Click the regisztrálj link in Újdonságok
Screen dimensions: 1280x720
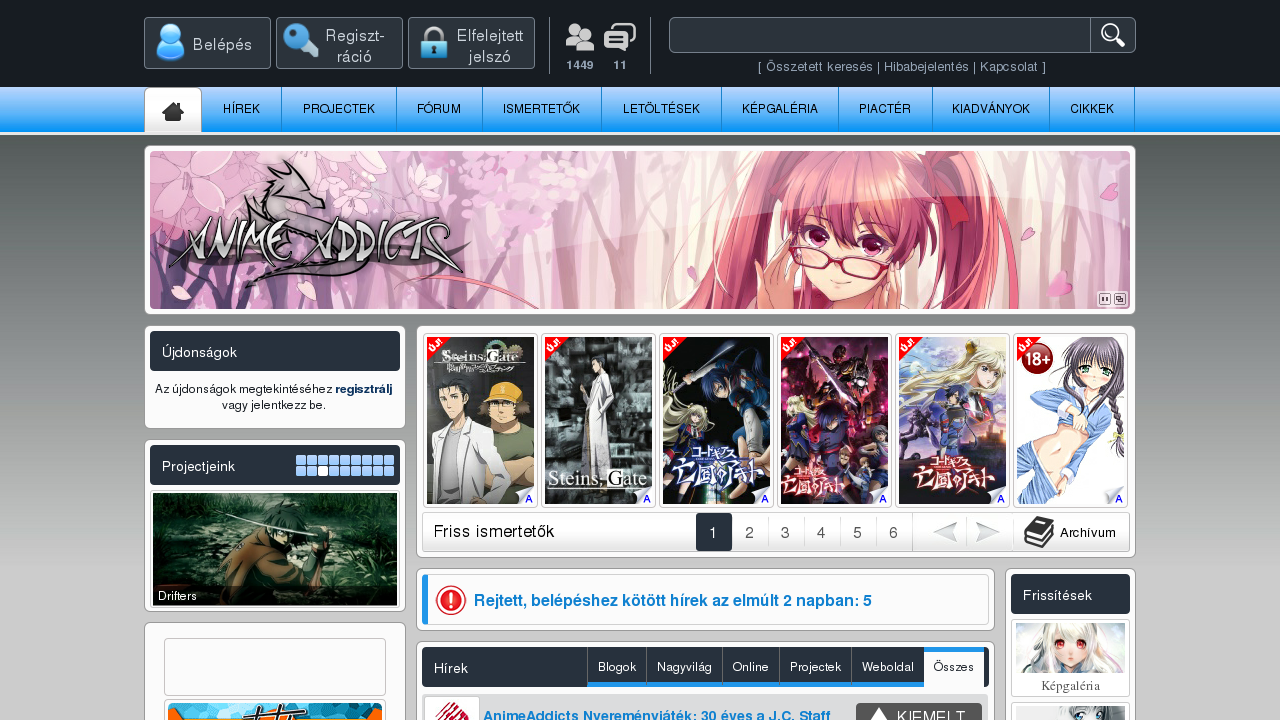[x=364, y=389]
